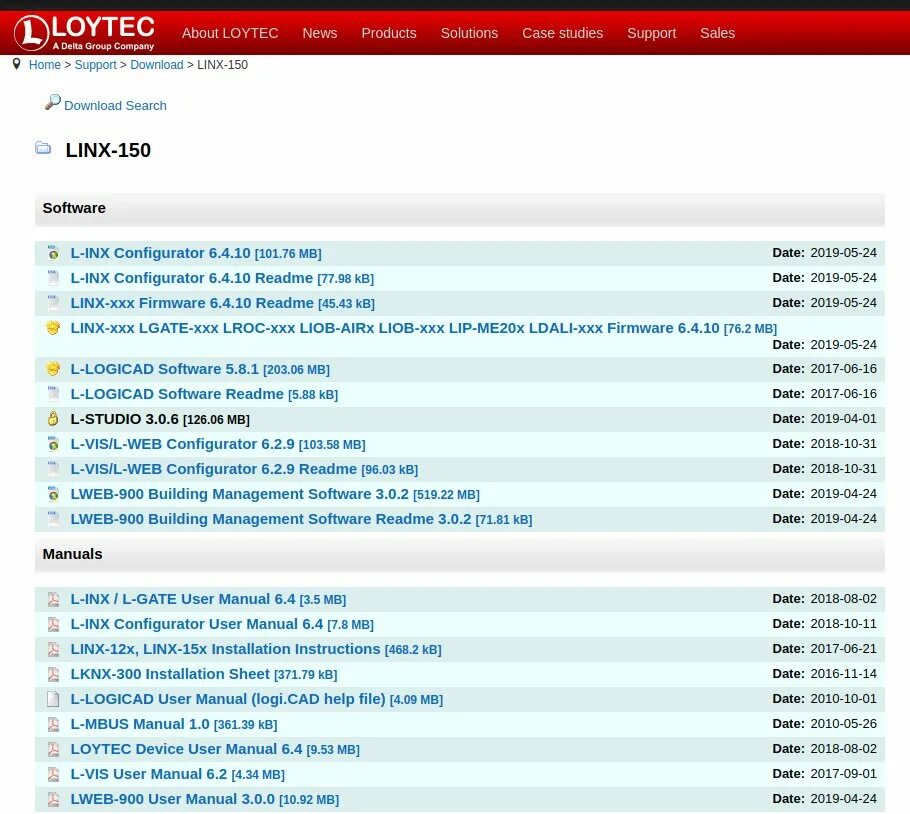The height and width of the screenshot is (814, 910).
Task: Open the L-MBUS Manual 1.0
Action: 139,723
